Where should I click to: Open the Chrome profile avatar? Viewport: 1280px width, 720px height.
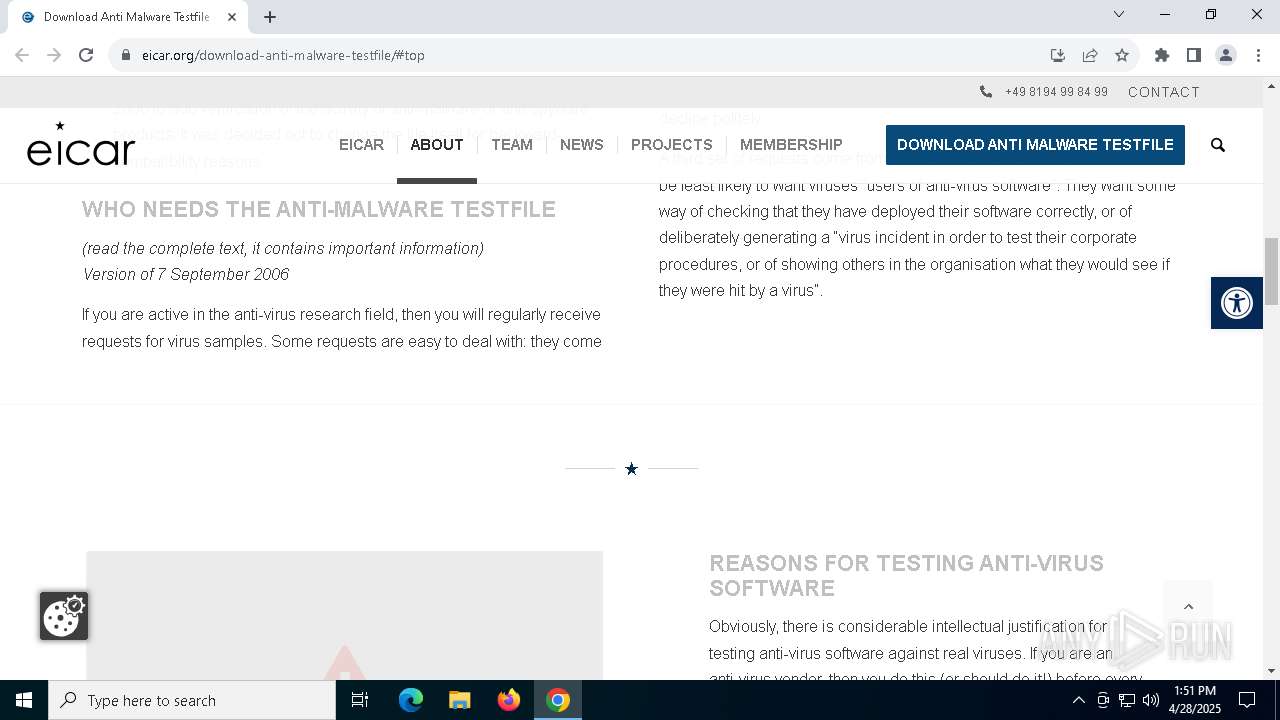(1225, 55)
